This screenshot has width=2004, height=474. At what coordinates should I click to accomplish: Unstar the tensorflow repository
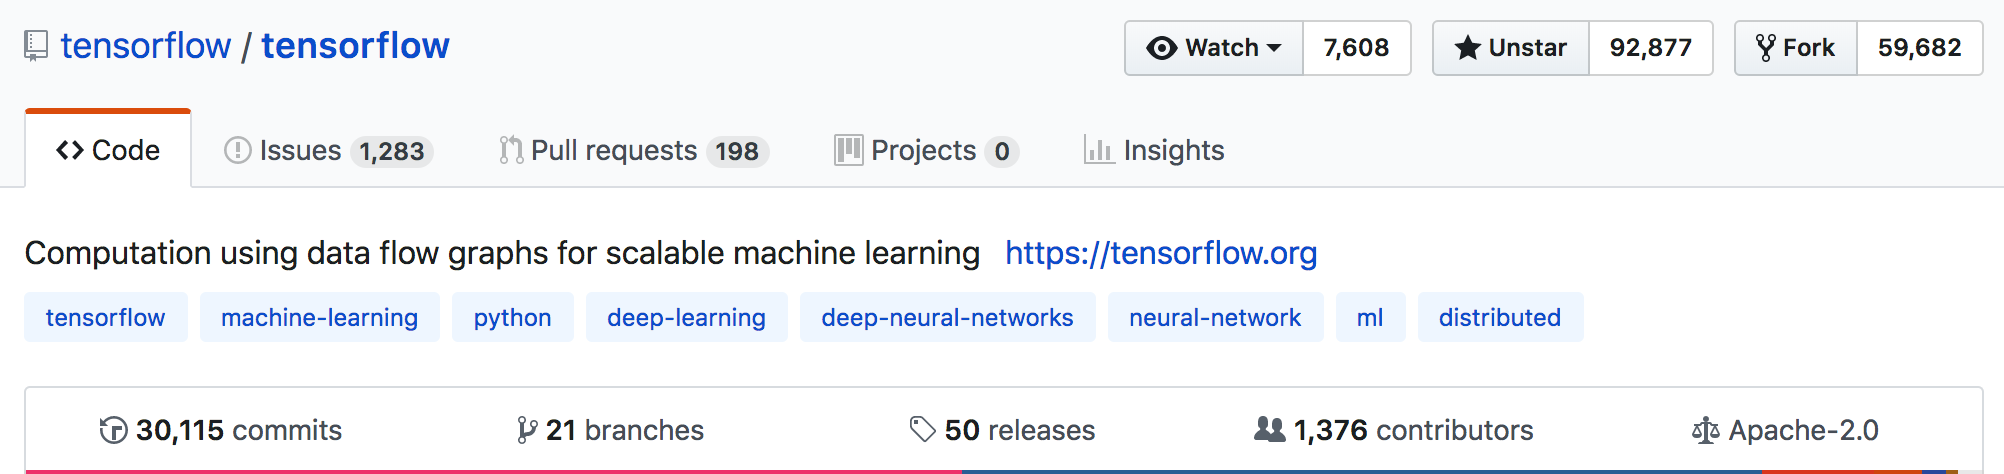[x=1511, y=48]
